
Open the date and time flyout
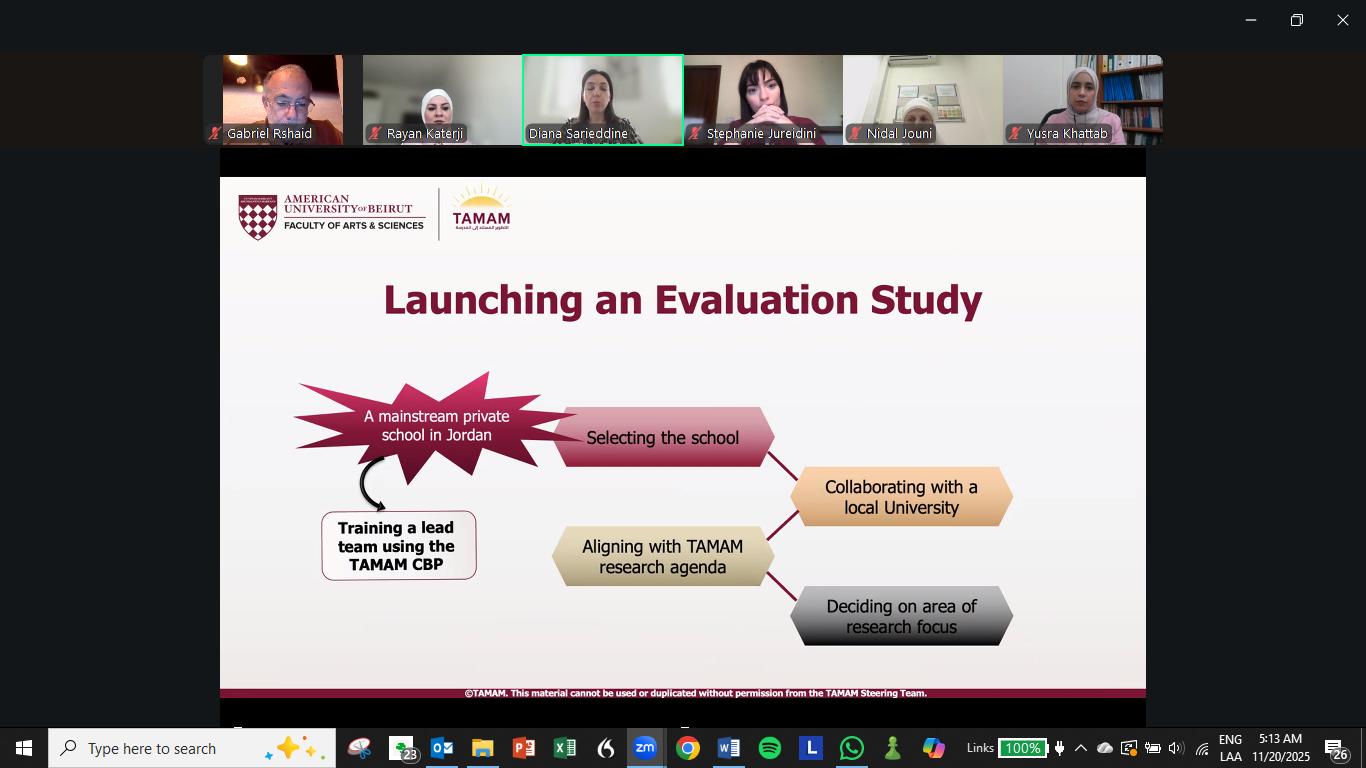tap(1280, 748)
